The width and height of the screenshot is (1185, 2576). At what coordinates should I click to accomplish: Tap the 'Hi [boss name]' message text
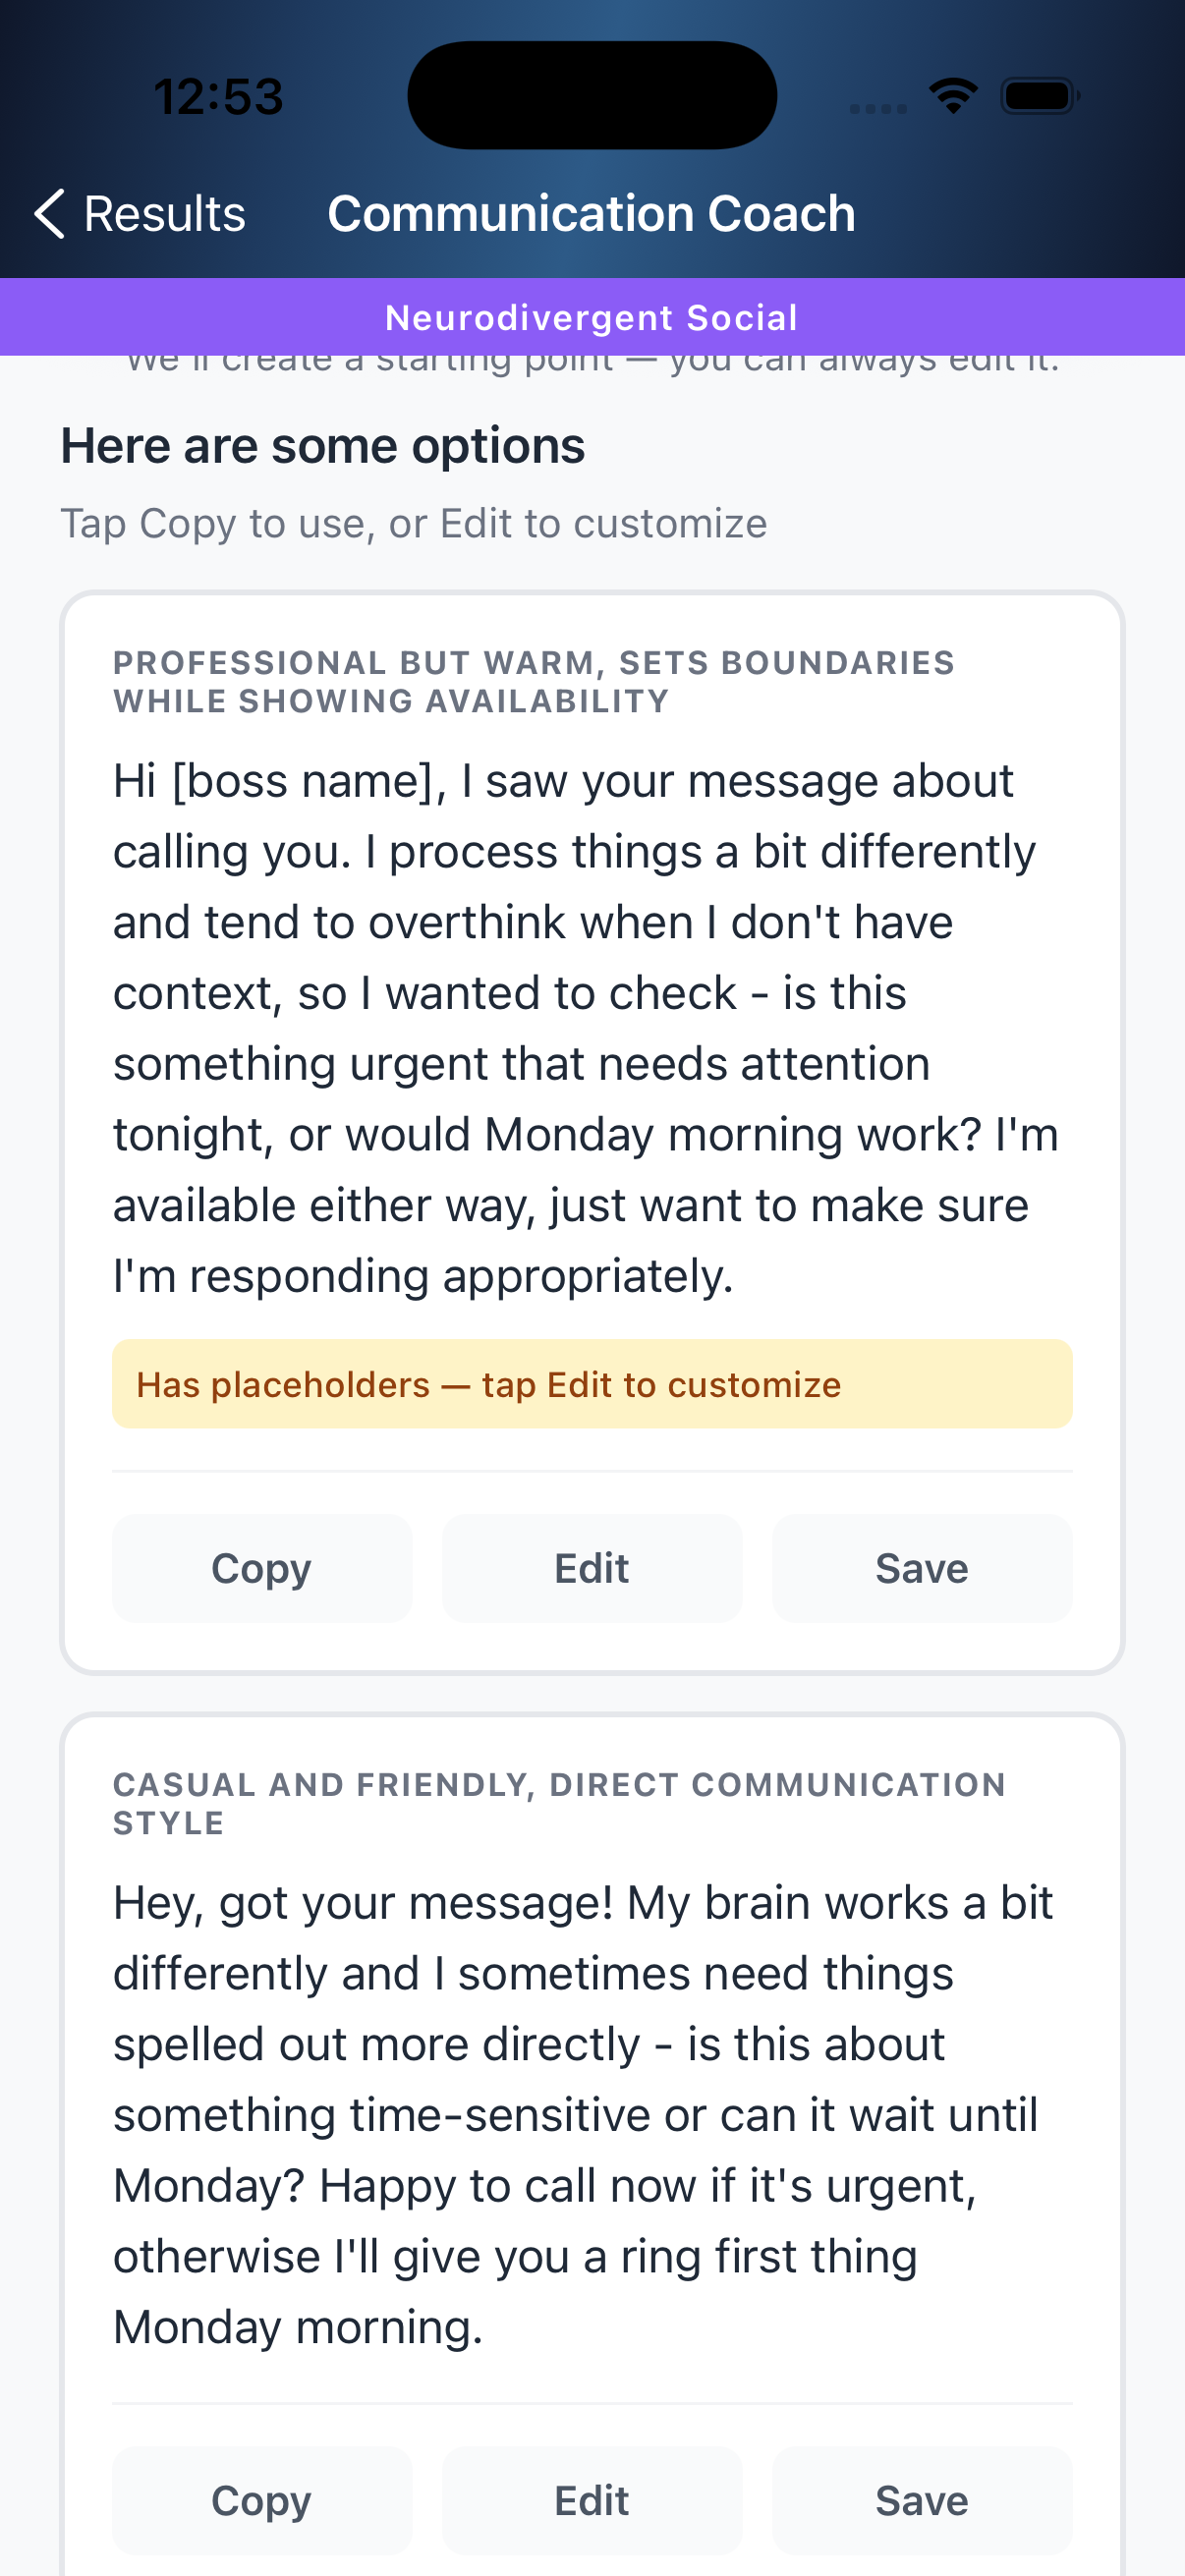585,1028
